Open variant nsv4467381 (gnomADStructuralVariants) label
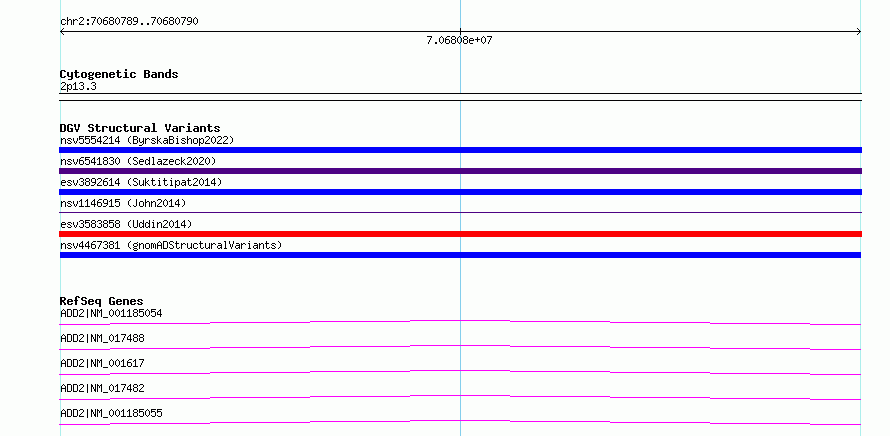The height and width of the screenshot is (436, 890). pos(171,245)
